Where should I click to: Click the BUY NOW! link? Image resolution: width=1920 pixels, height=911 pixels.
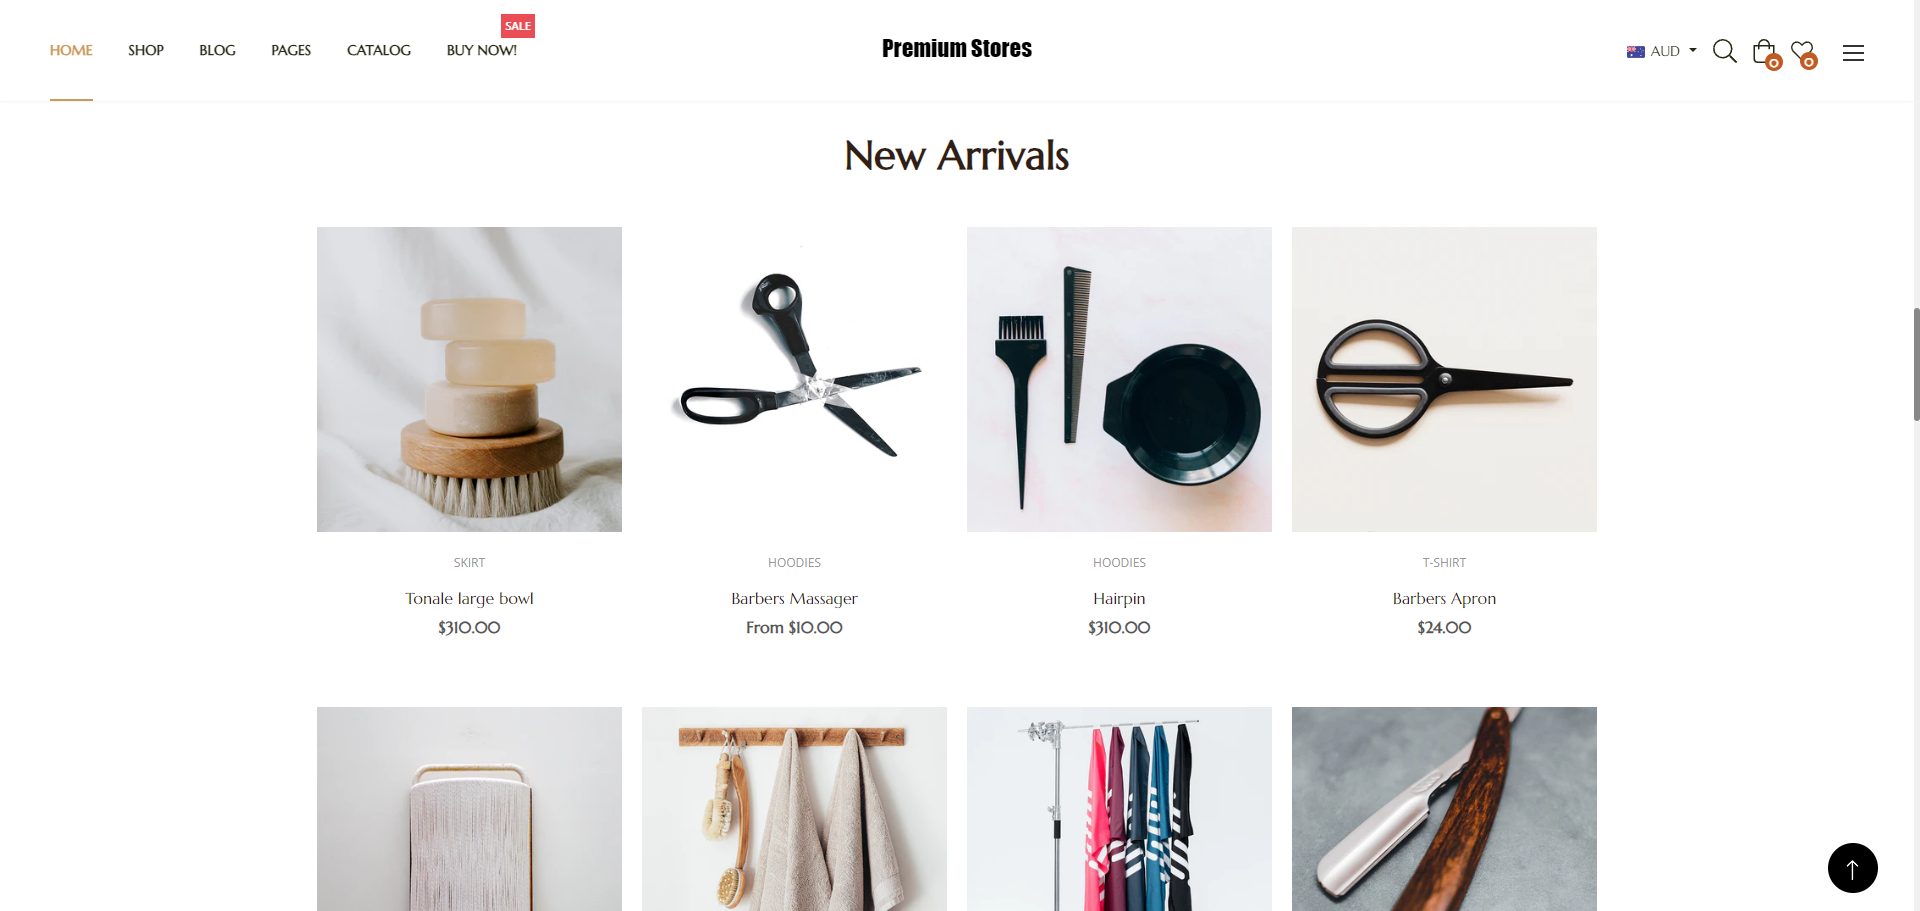[x=482, y=50]
